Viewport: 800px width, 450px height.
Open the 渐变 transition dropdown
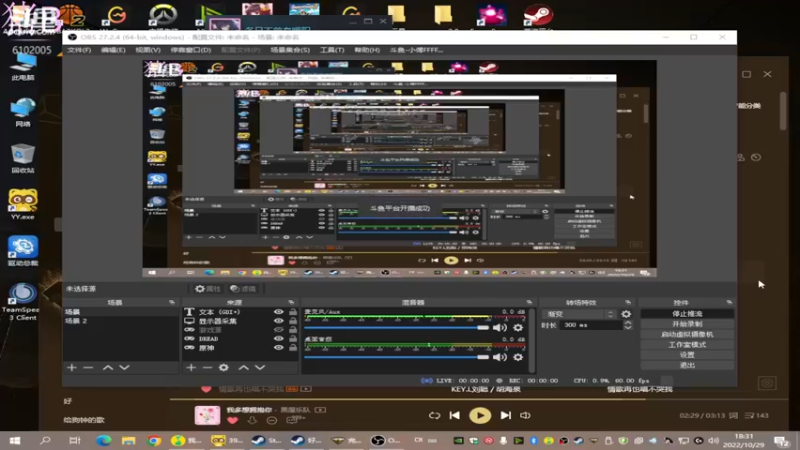pos(581,314)
